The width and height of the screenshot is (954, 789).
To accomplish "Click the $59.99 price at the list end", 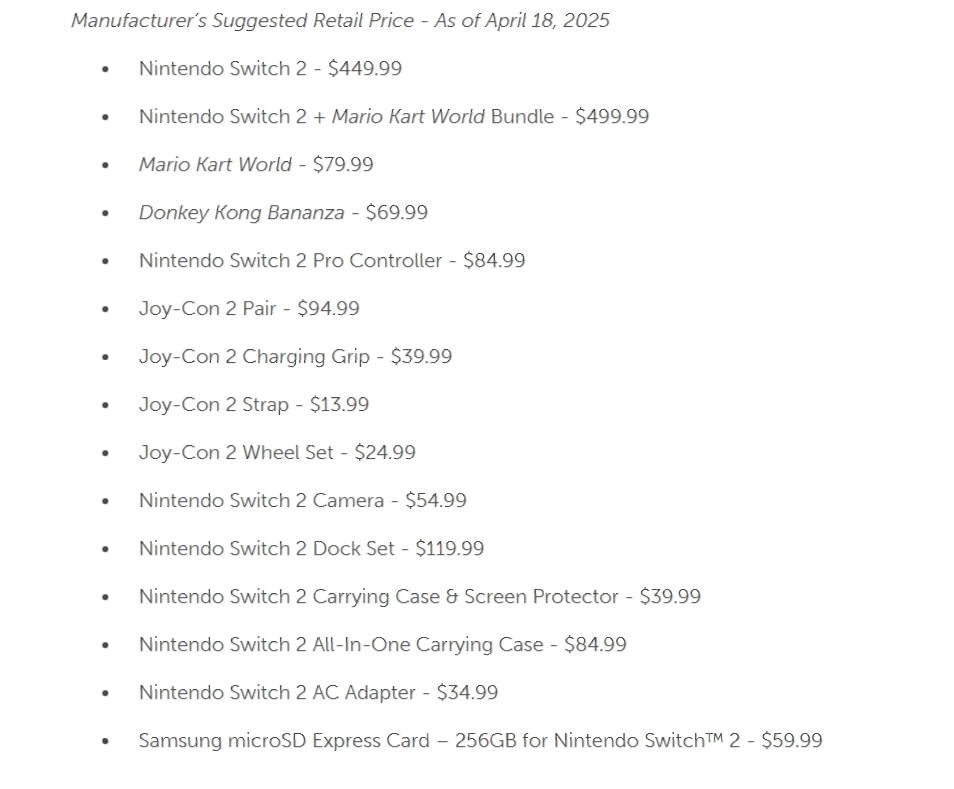I will [x=792, y=741].
